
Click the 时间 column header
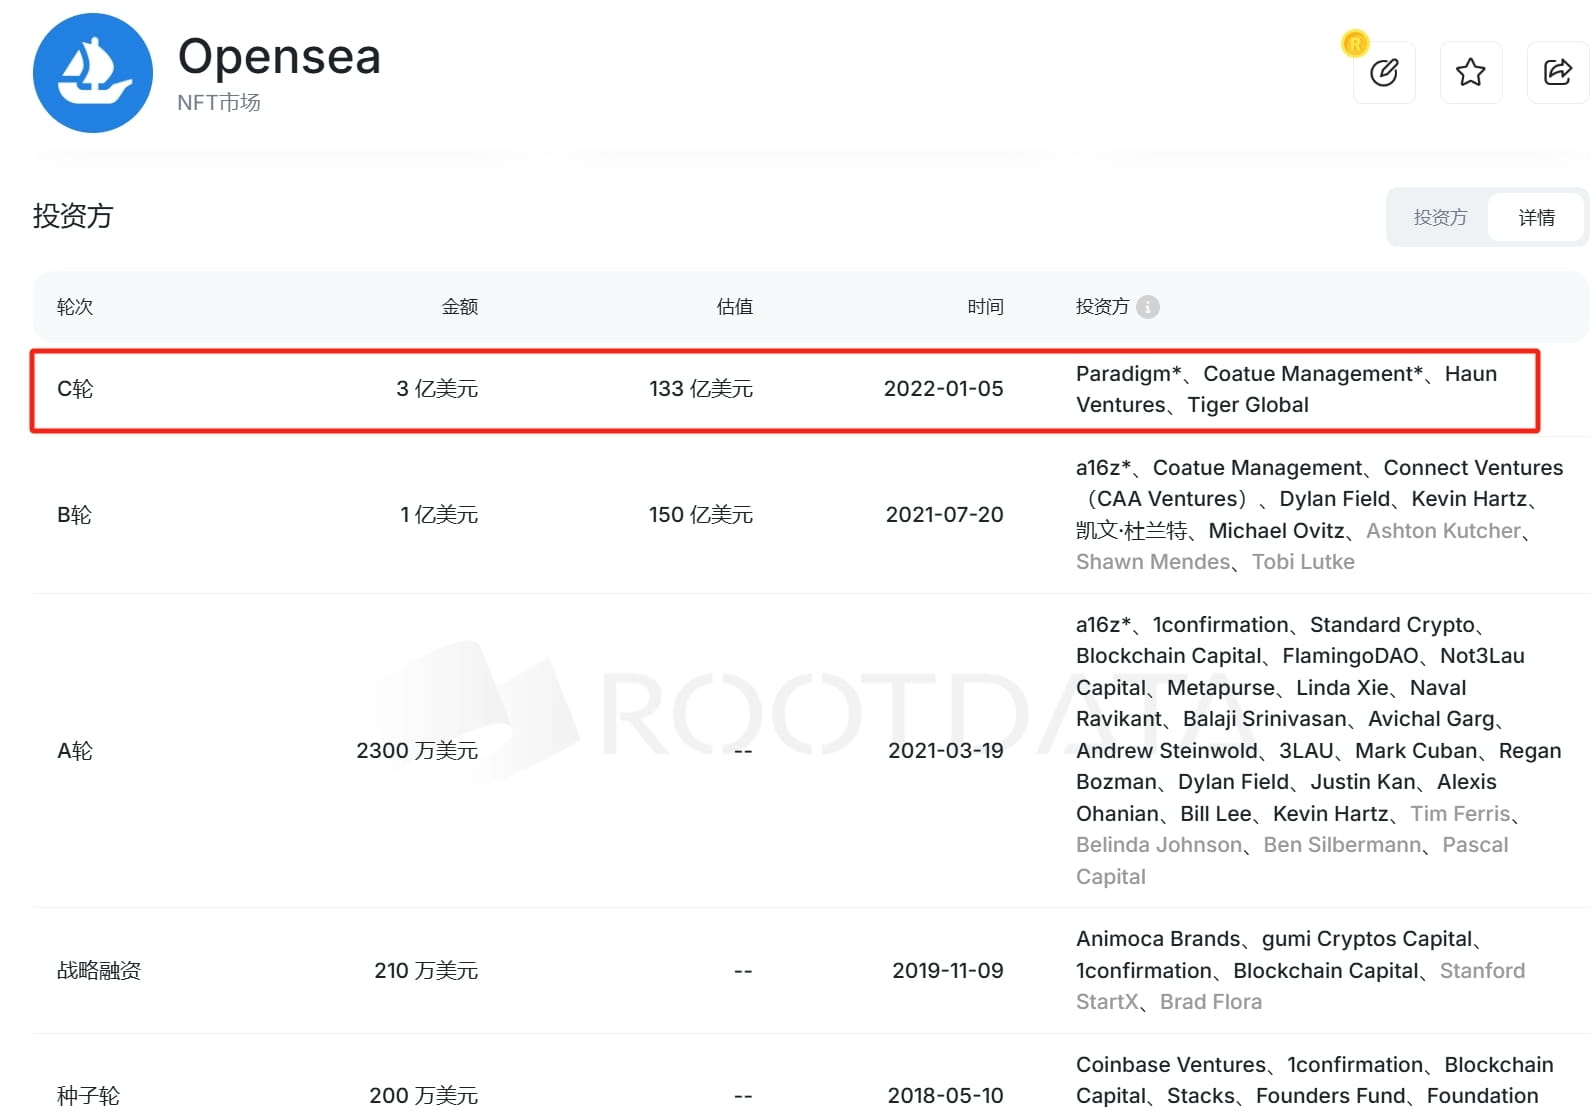click(985, 307)
